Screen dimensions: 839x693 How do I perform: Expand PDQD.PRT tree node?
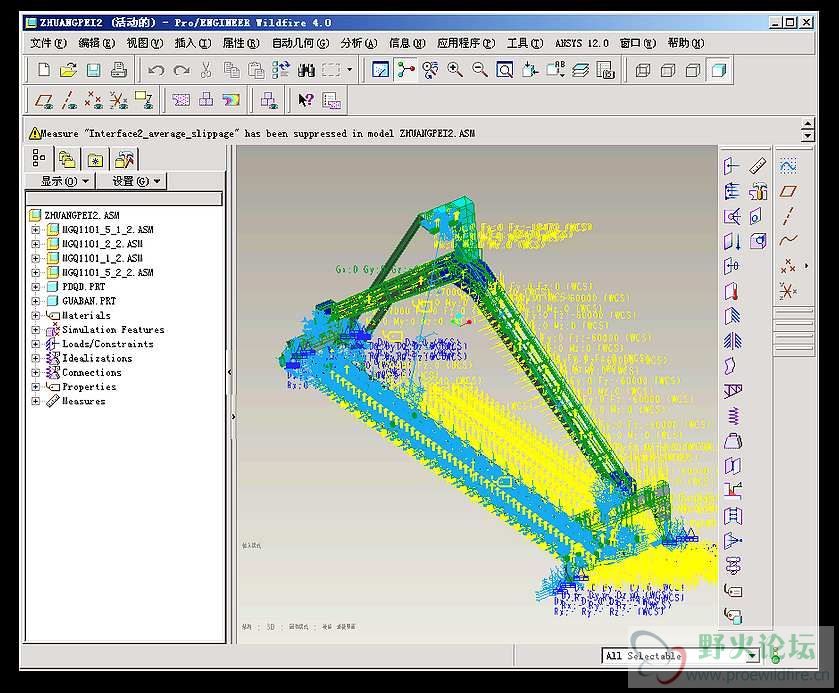35,287
